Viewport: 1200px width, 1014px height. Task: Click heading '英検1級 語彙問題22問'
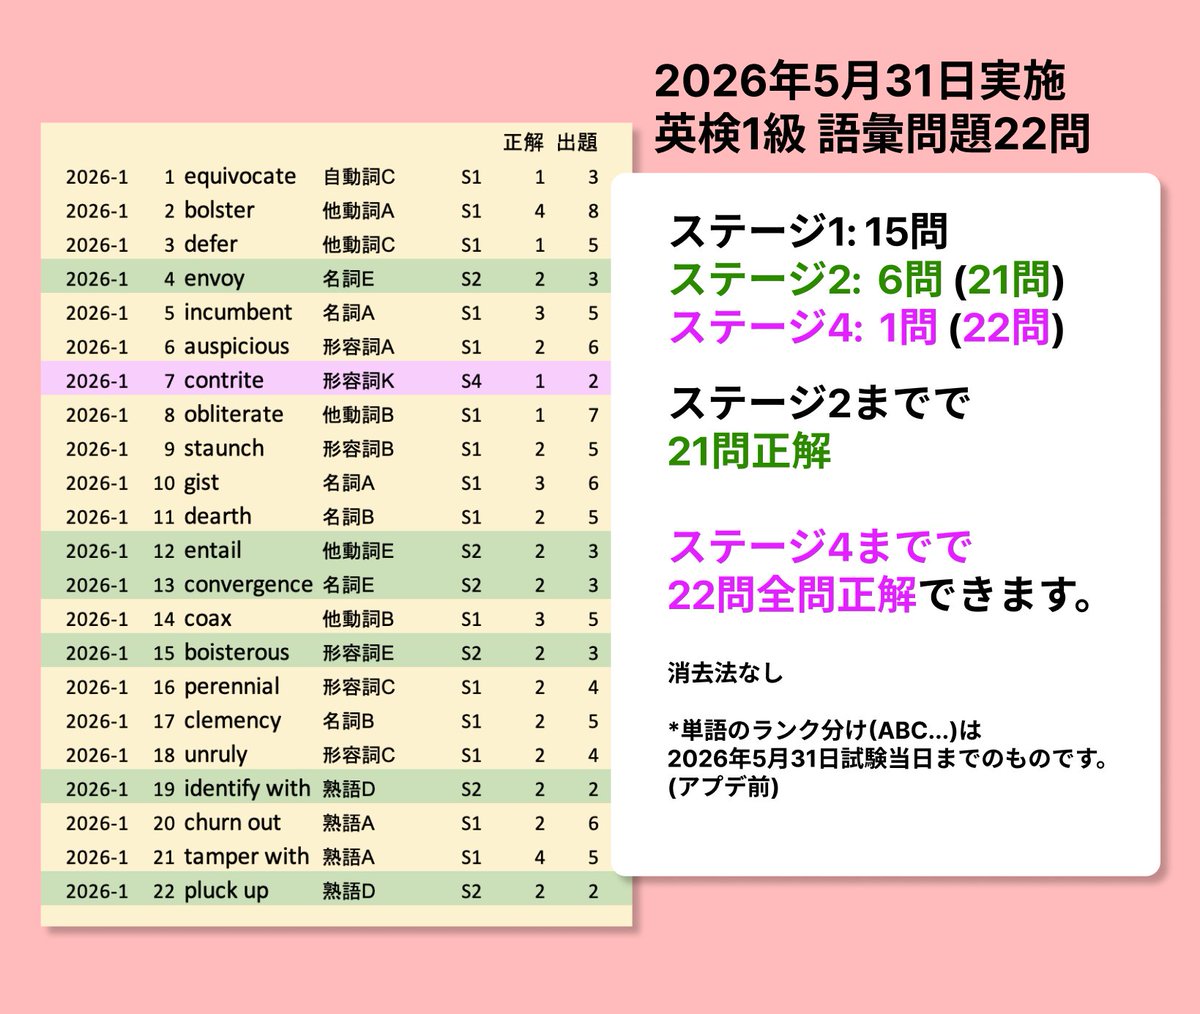tap(872, 133)
